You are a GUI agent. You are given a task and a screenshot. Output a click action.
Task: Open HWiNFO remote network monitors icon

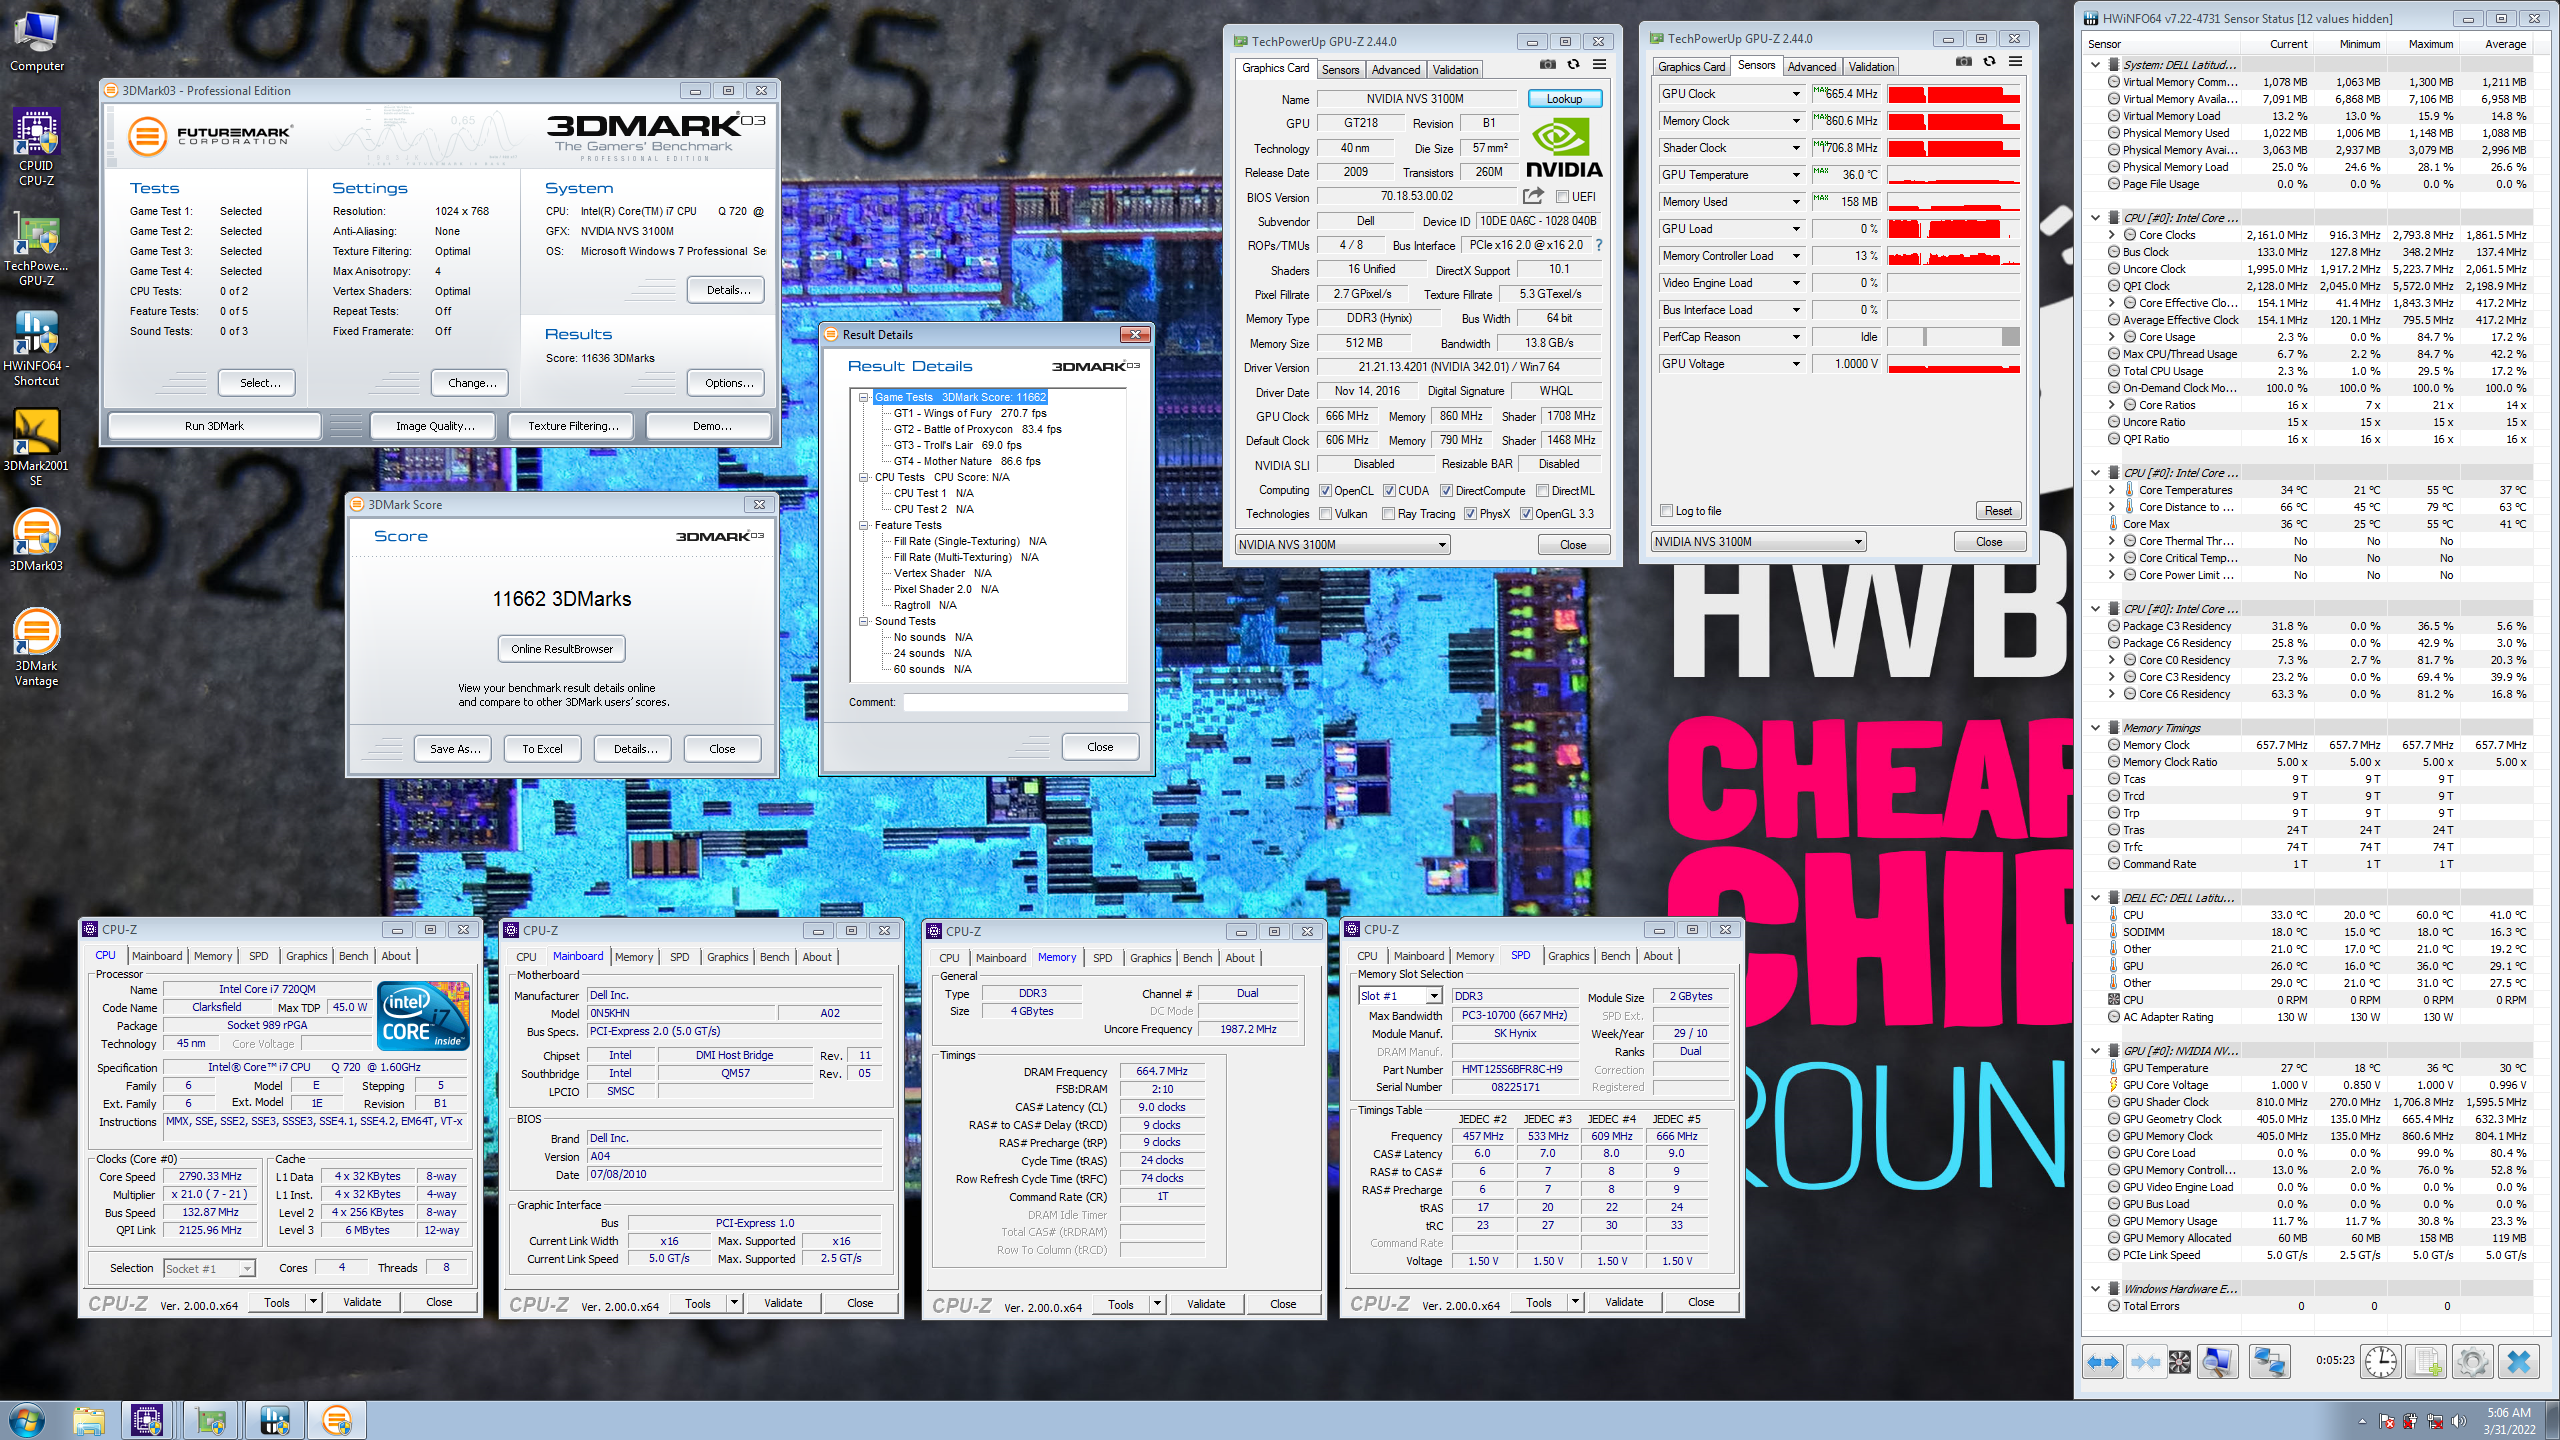pos(2270,1361)
